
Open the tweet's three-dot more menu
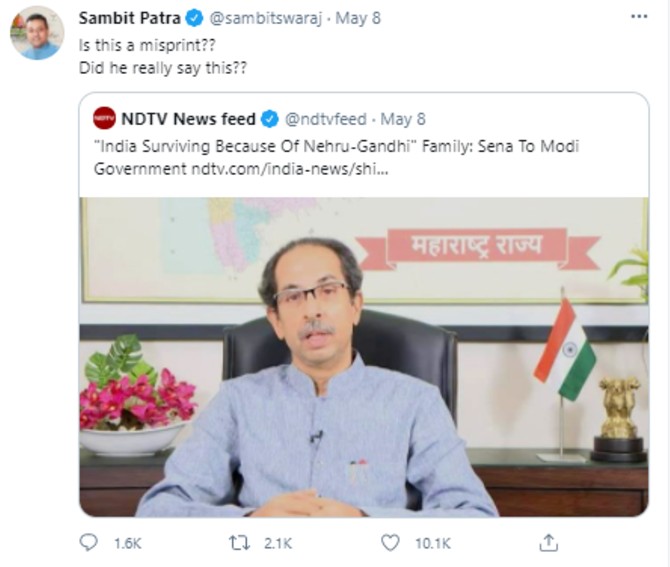coord(638,18)
